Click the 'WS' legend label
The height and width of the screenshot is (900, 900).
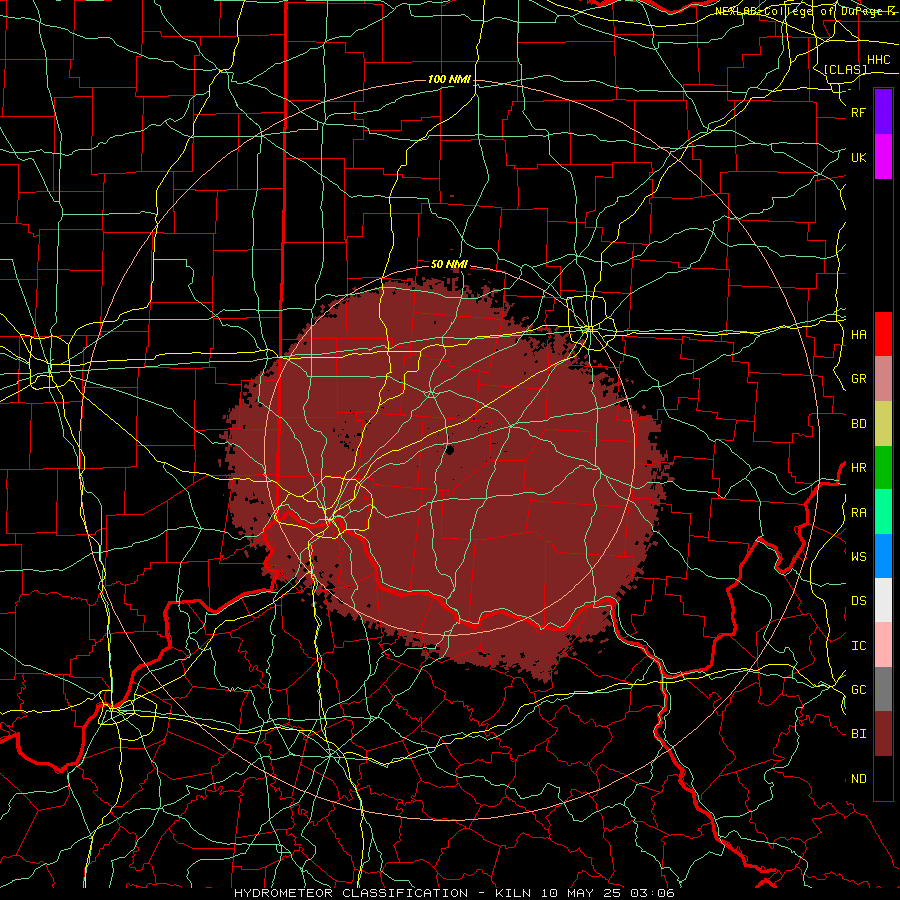coord(859,557)
